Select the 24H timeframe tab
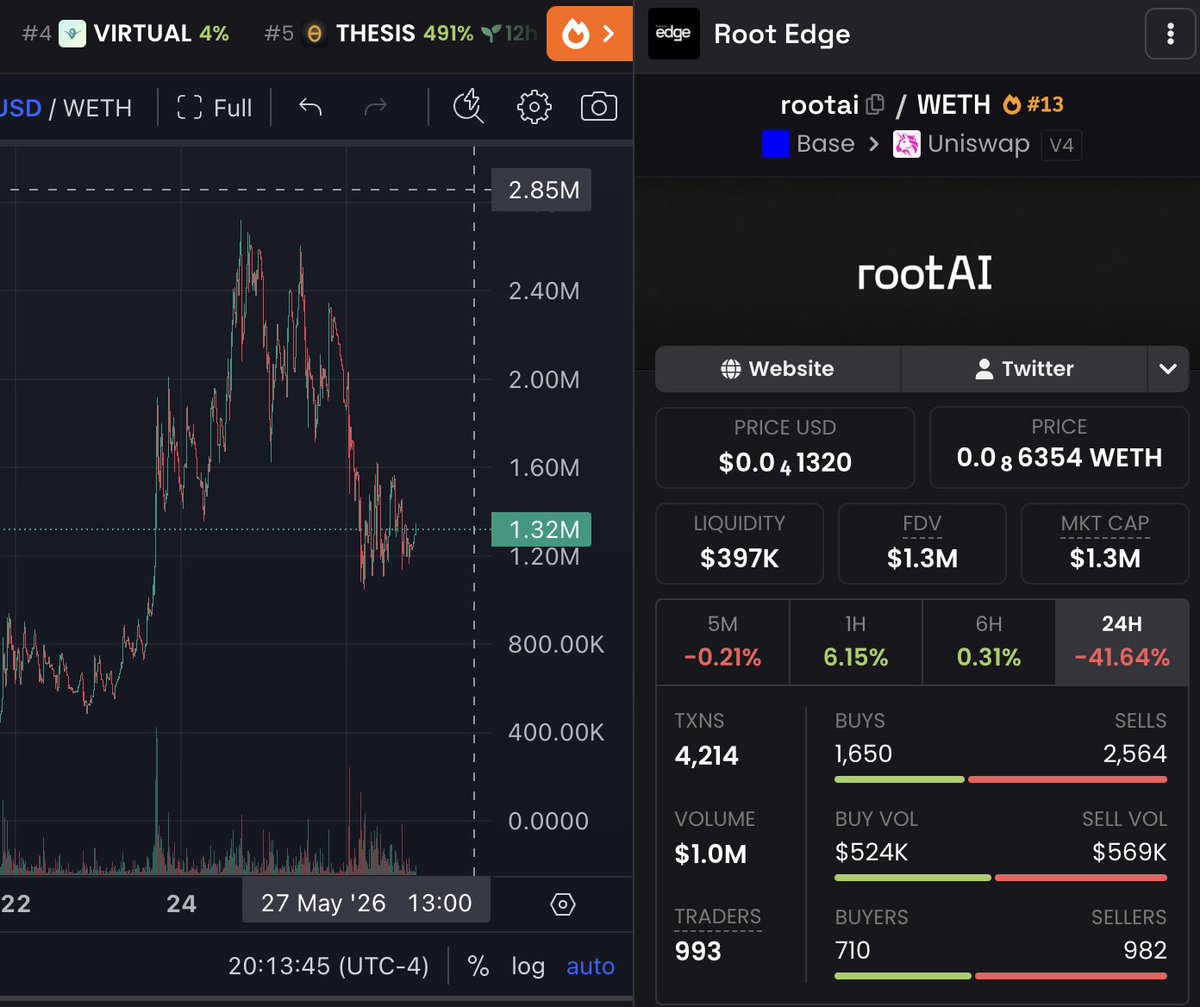 click(1121, 642)
